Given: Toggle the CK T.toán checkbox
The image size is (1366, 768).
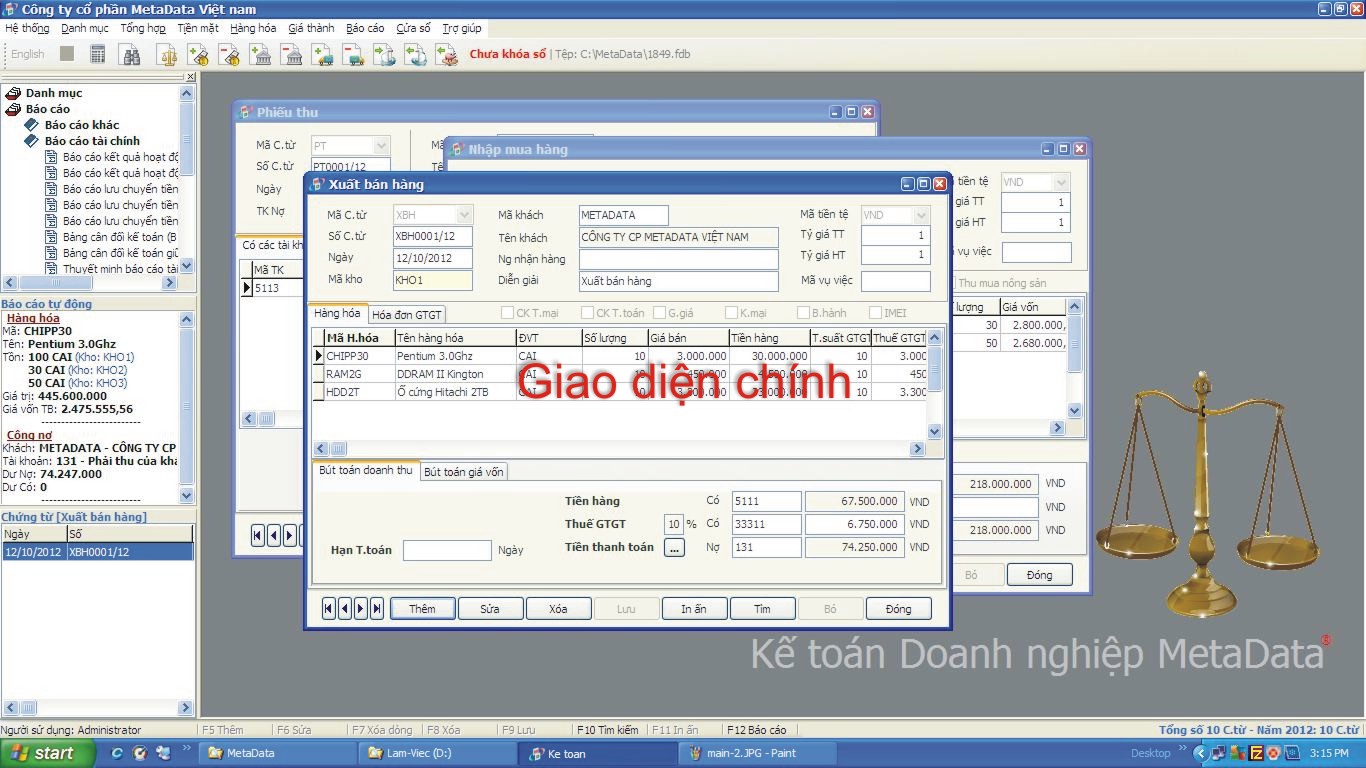Looking at the screenshot, I should tap(587, 313).
